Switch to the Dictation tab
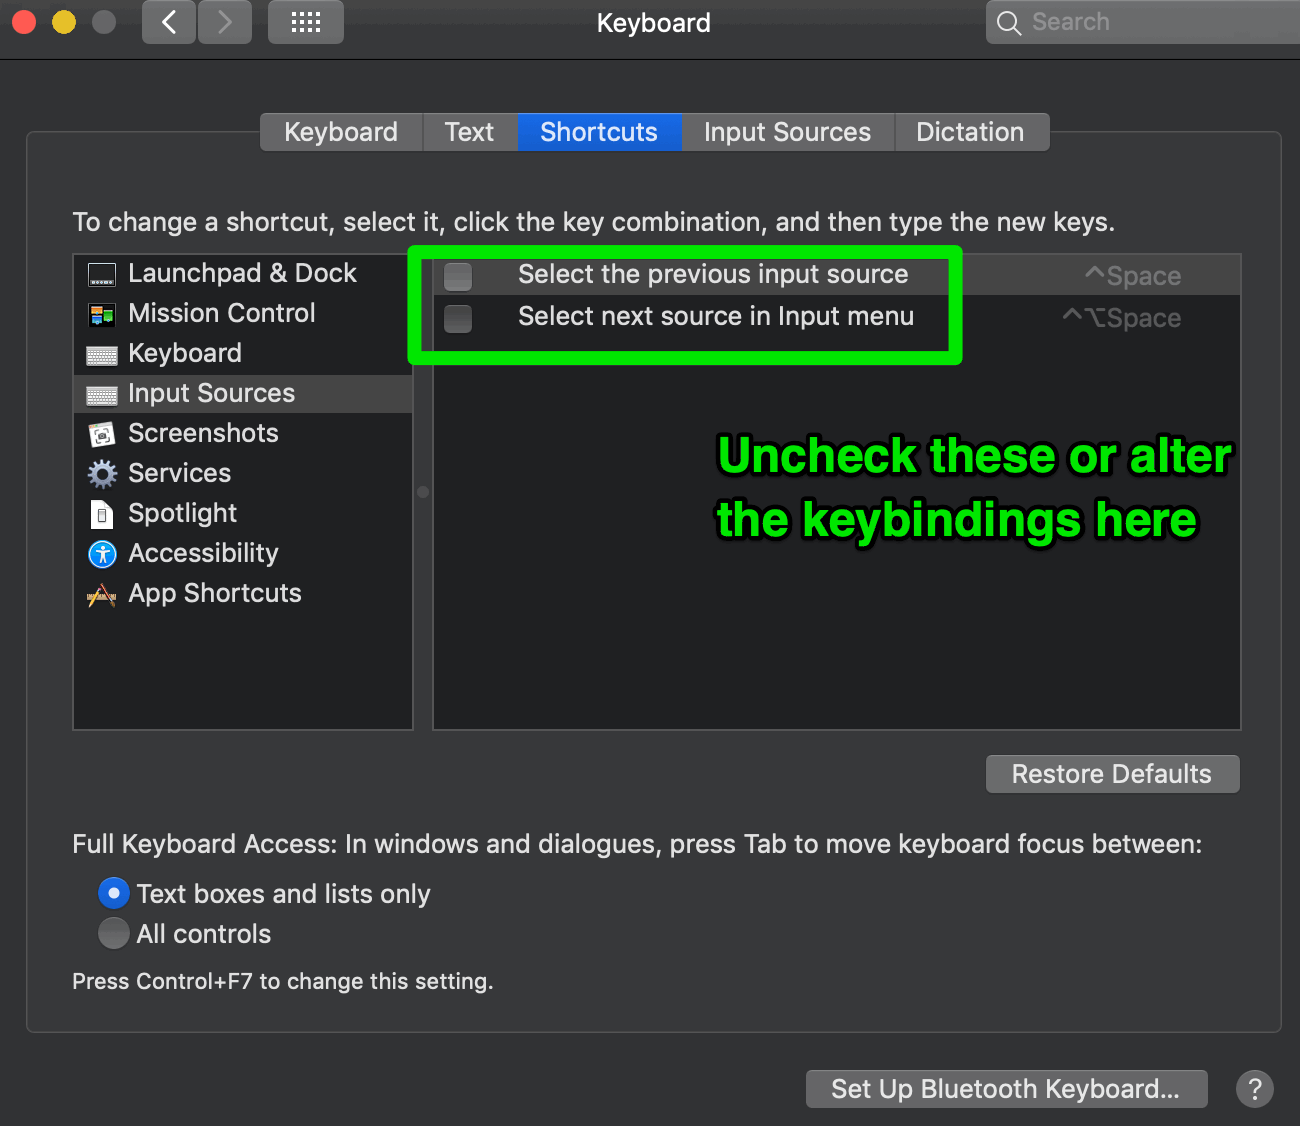 (x=970, y=131)
